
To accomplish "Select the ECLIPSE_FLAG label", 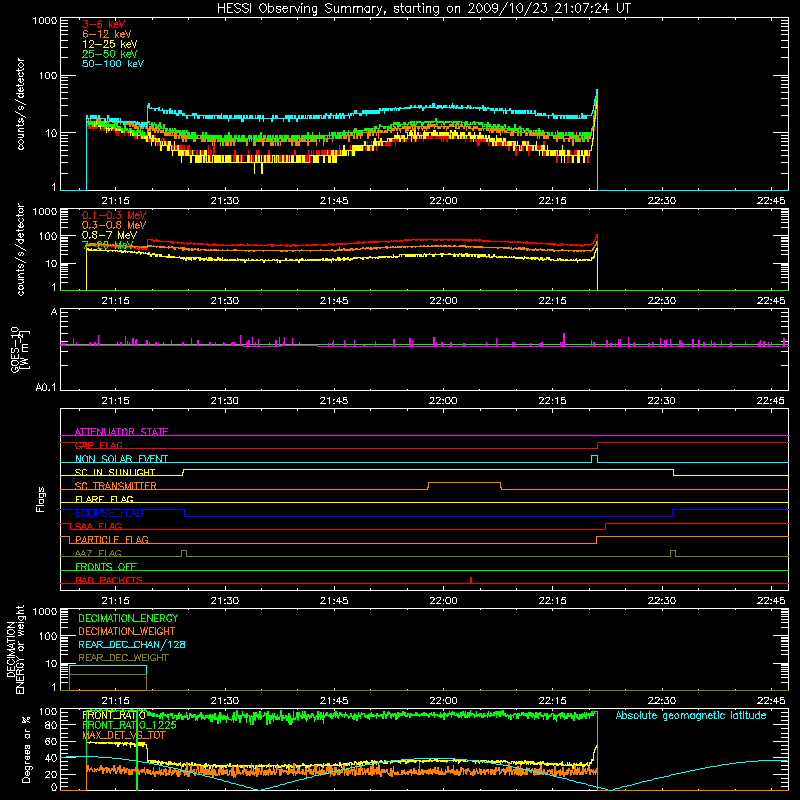I will pyautogui.click(x=109, y=513).
